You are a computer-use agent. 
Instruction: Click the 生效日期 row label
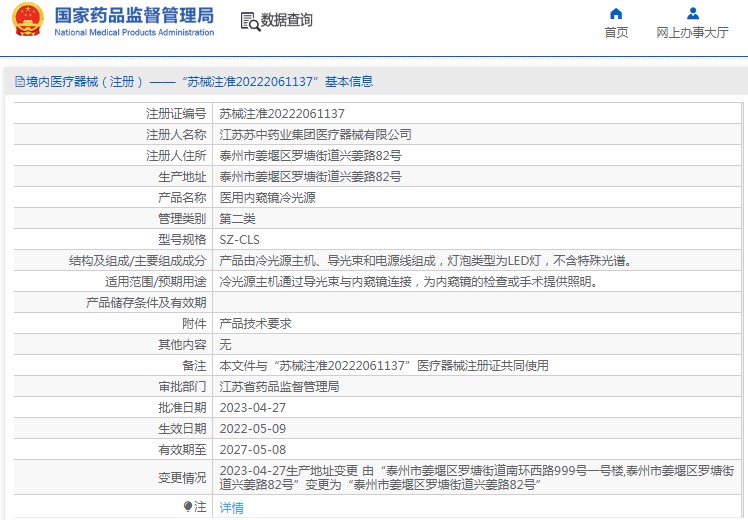182,428
